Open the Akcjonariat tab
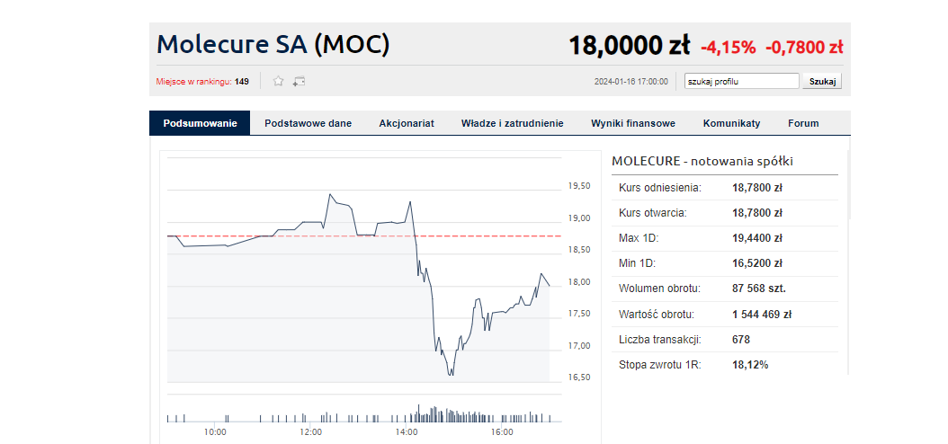This screenshot has height=444, width=948. pos(406,123)
